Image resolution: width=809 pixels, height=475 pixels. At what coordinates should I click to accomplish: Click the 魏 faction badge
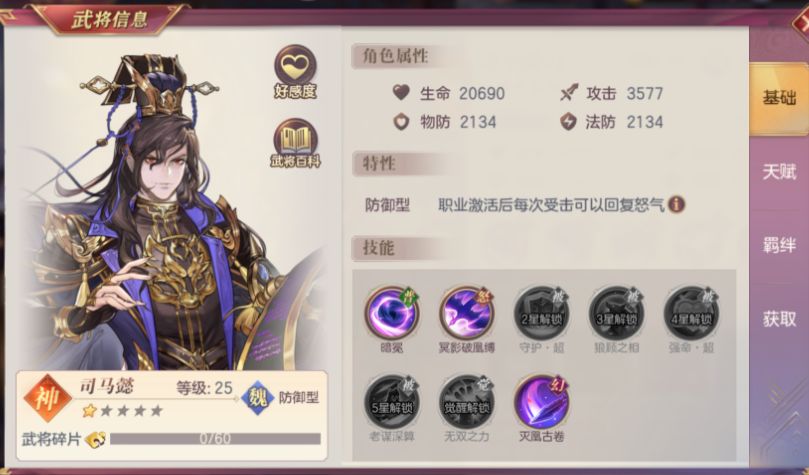[257, 398]
